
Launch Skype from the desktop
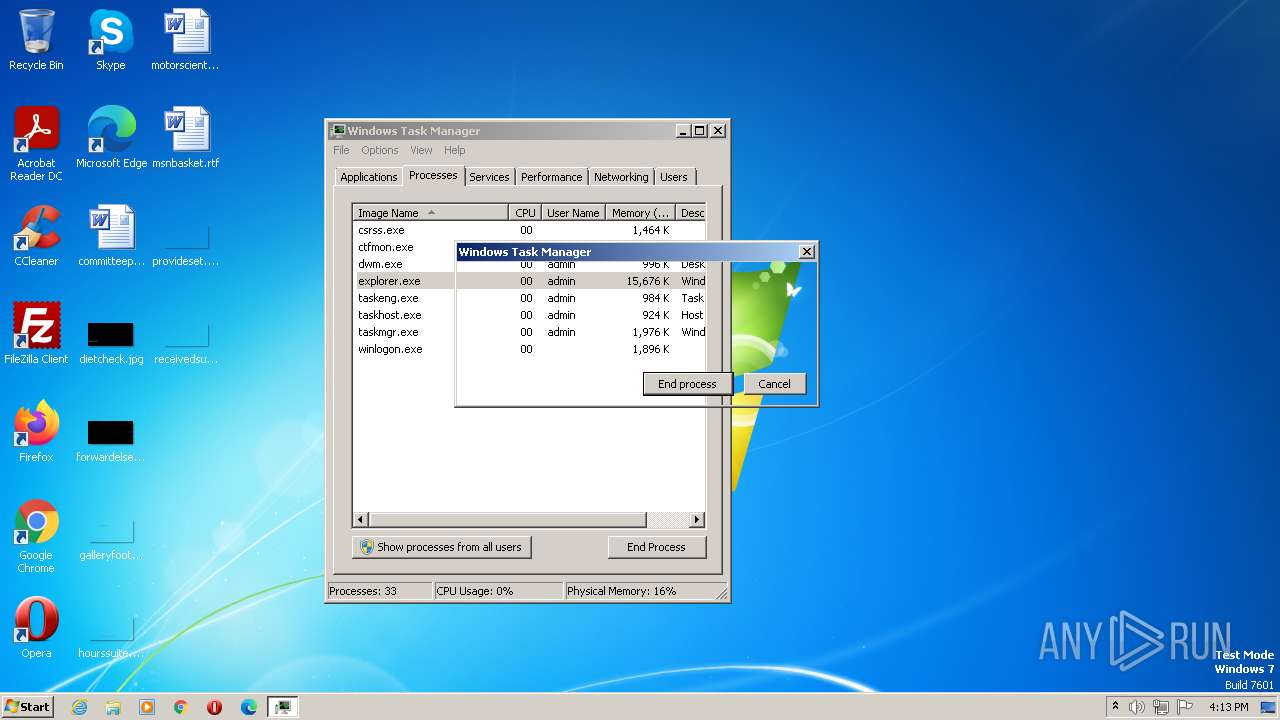click(x=110, y=40)
